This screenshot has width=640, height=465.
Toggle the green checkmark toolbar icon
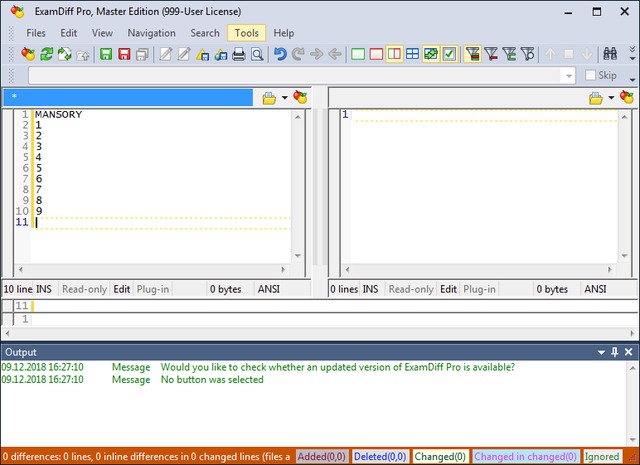tap(449, 54)
